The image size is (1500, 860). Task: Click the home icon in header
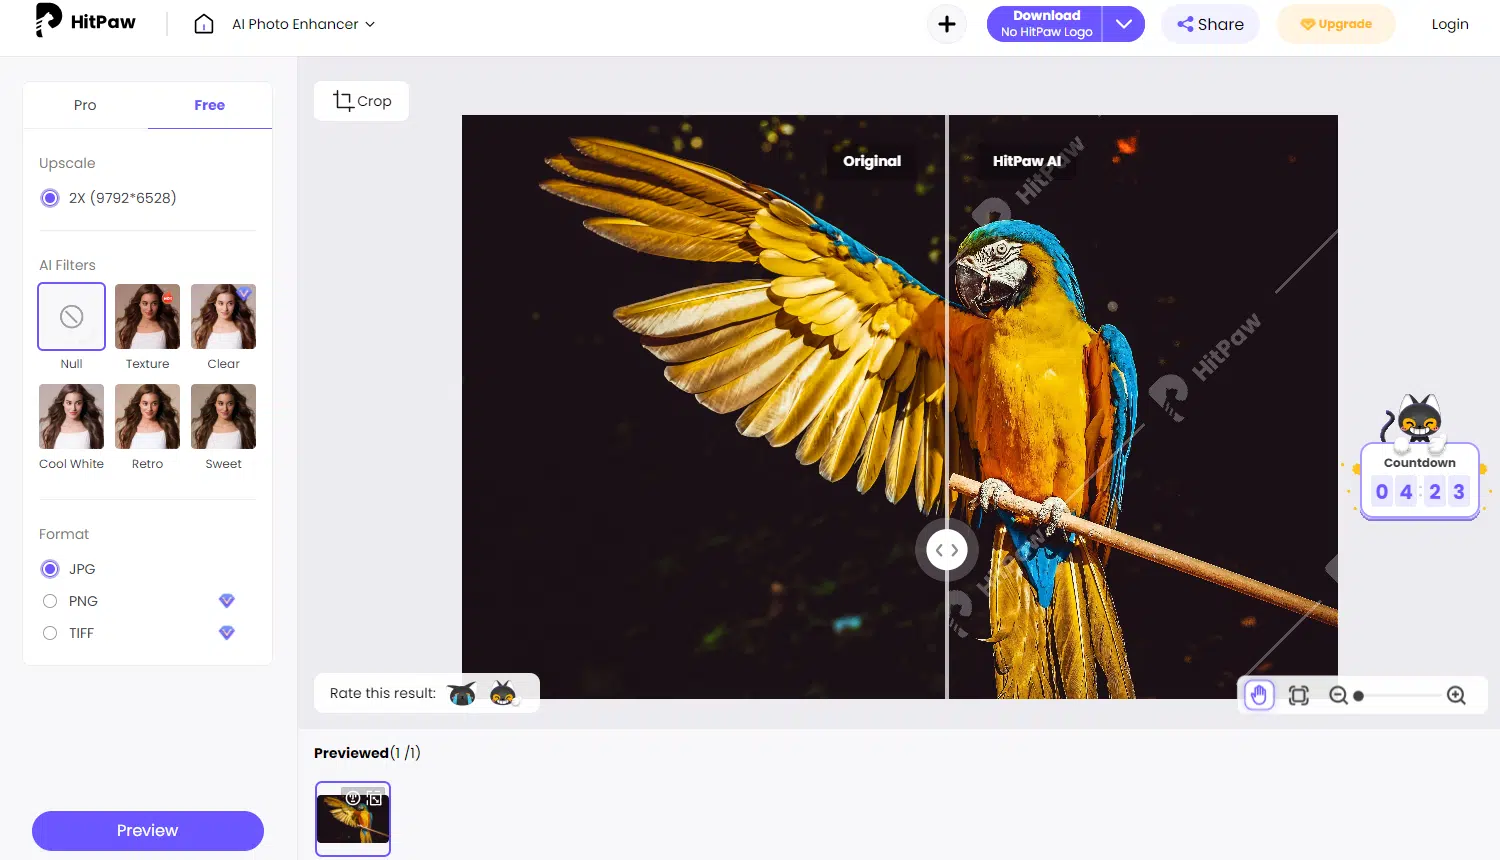point(204,24)
